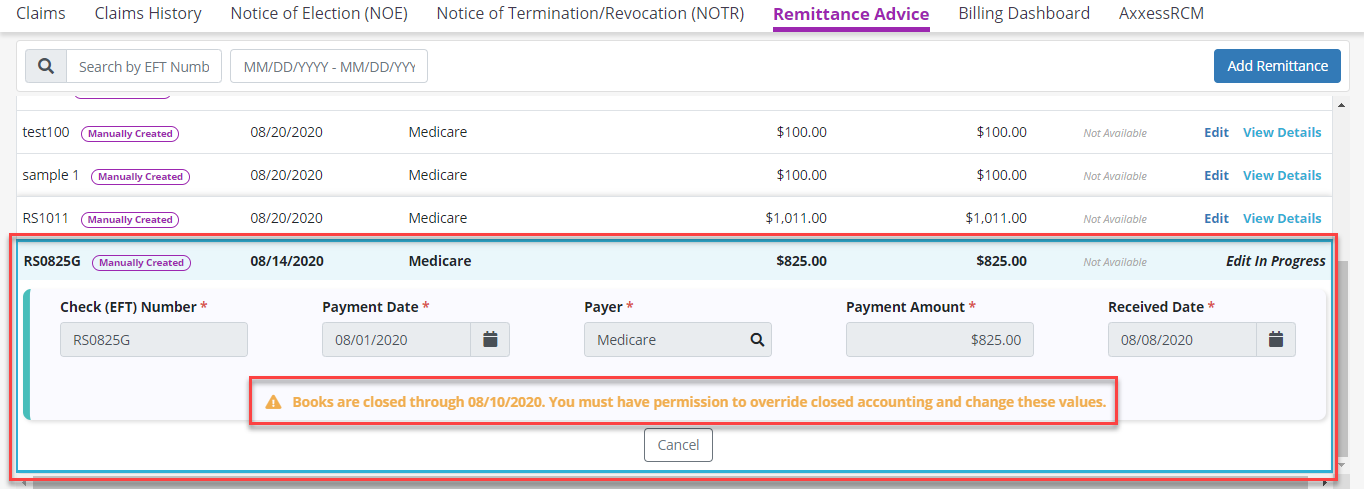Click the date range filter field
The width and height of the screenshot is (1364, 489).
329,66
